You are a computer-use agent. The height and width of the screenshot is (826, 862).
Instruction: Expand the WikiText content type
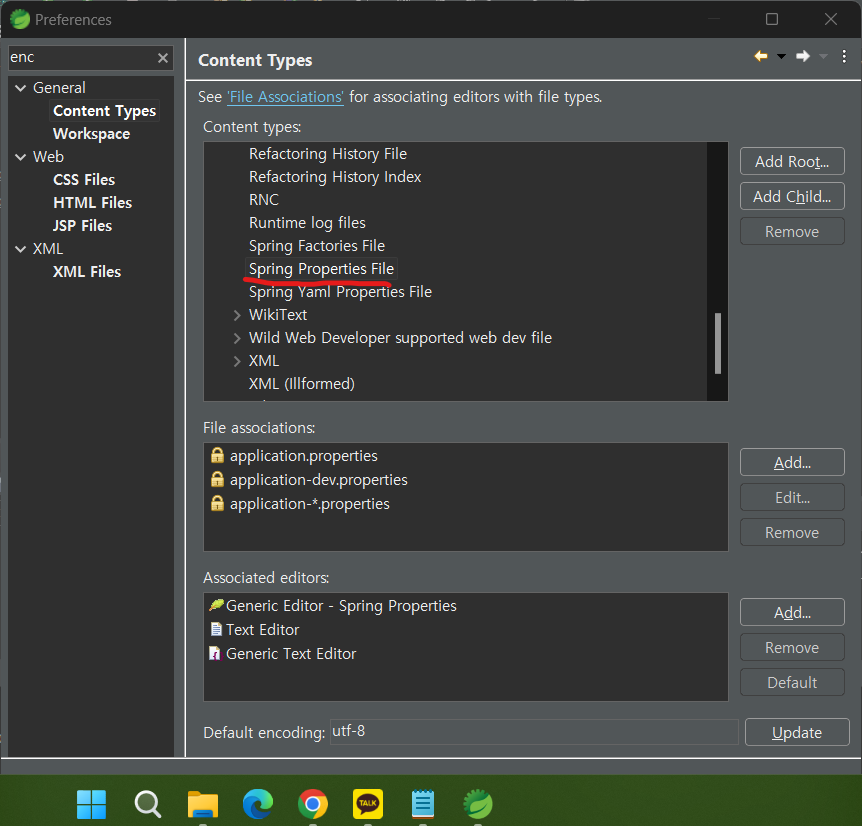coord(237,315)
